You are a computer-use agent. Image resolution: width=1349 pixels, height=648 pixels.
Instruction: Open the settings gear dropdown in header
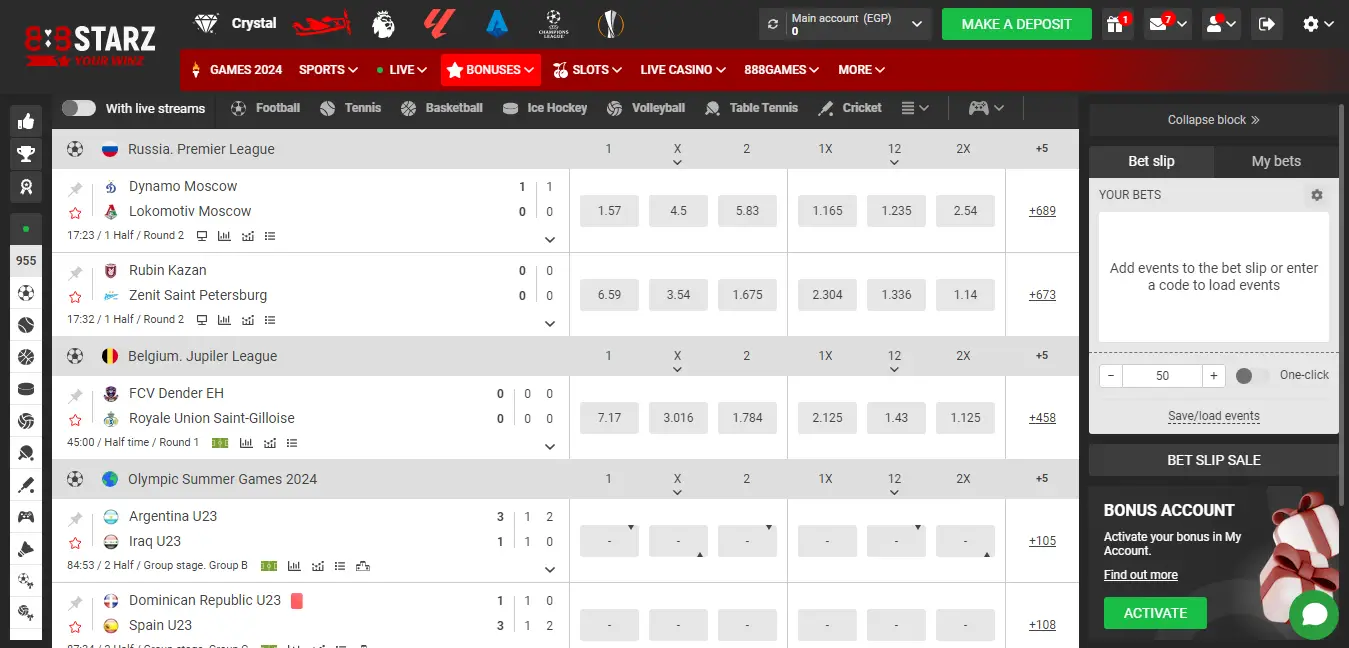(1318, 24)
